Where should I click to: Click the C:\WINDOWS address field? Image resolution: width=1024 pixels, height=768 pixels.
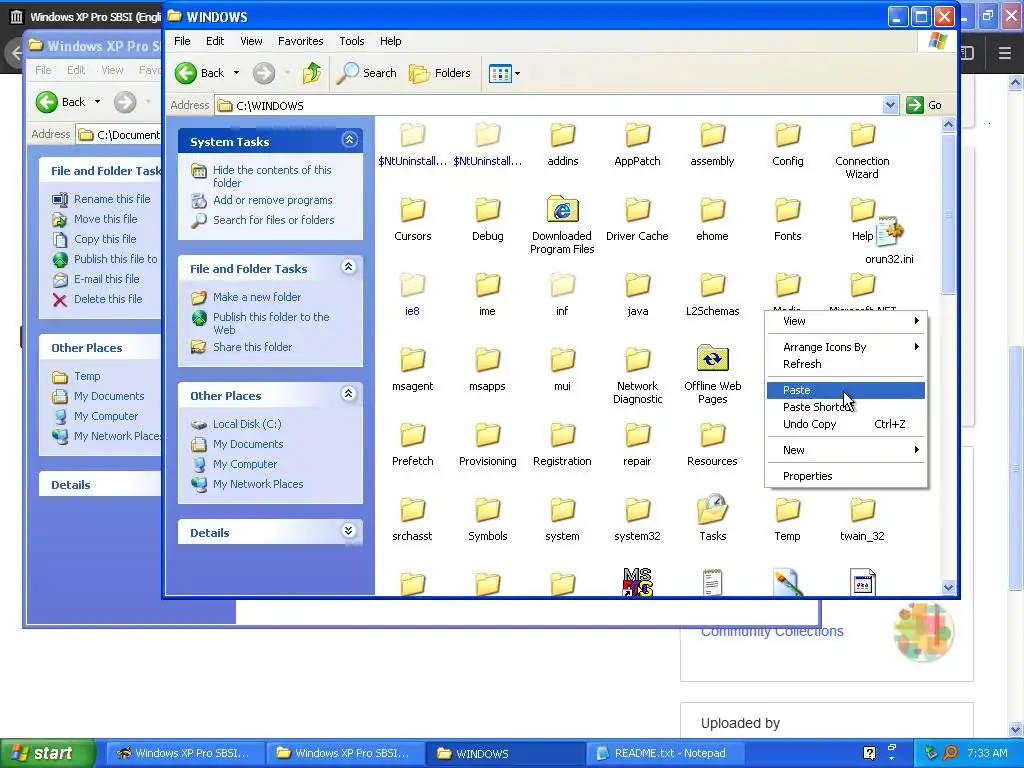pos(549,105)
